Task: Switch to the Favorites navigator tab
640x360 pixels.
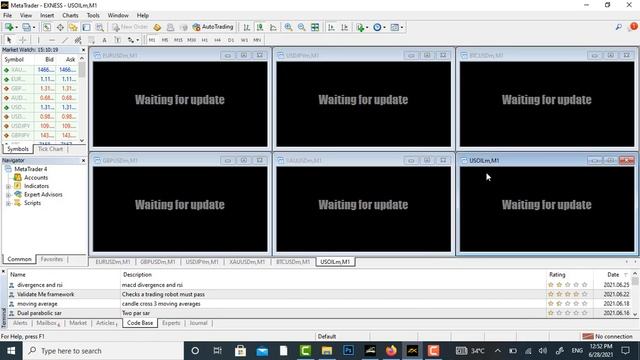Action: [x=51, y=259]
